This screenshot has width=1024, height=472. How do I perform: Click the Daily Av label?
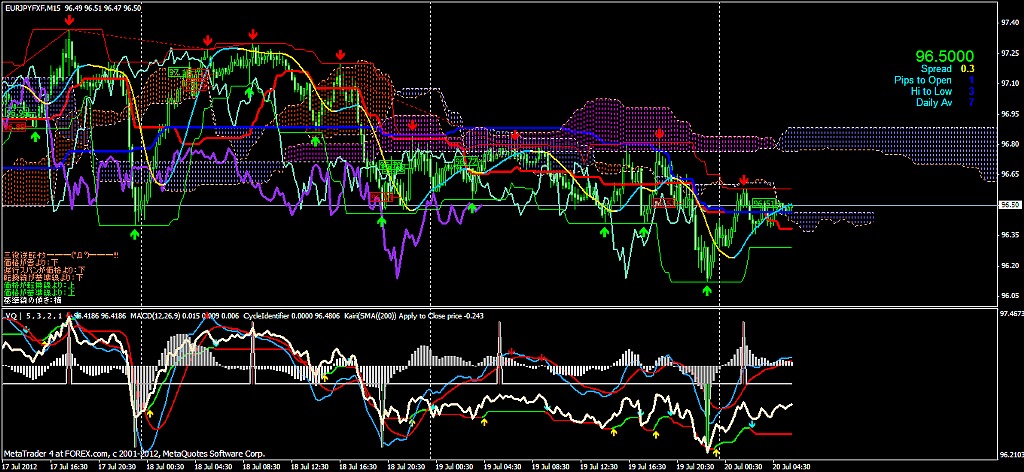coord(933,102)
